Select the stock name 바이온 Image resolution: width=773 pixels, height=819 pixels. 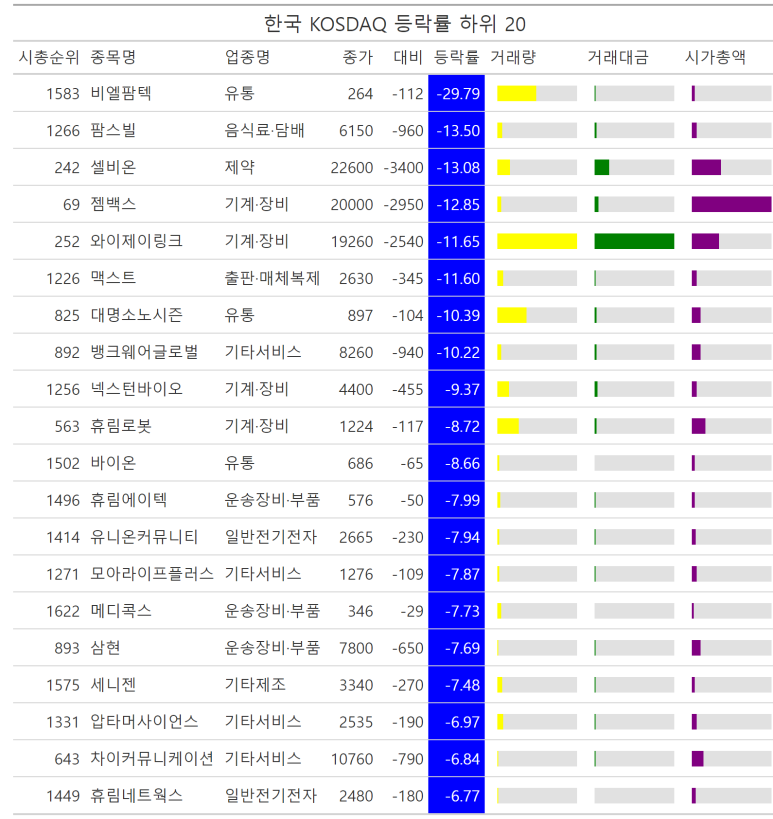tap(113, 463)
